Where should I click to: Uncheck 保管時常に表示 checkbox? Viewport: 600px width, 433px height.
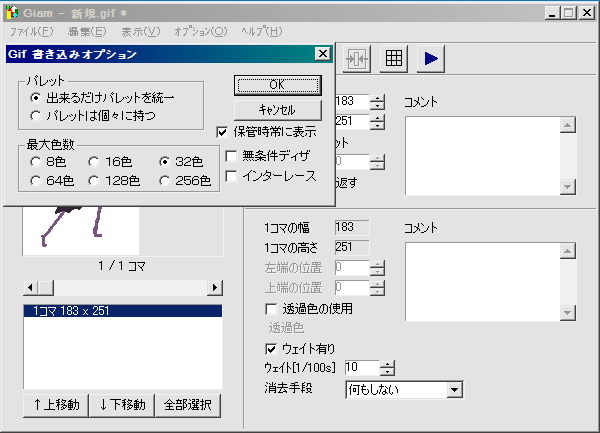[x=224, y=130]
